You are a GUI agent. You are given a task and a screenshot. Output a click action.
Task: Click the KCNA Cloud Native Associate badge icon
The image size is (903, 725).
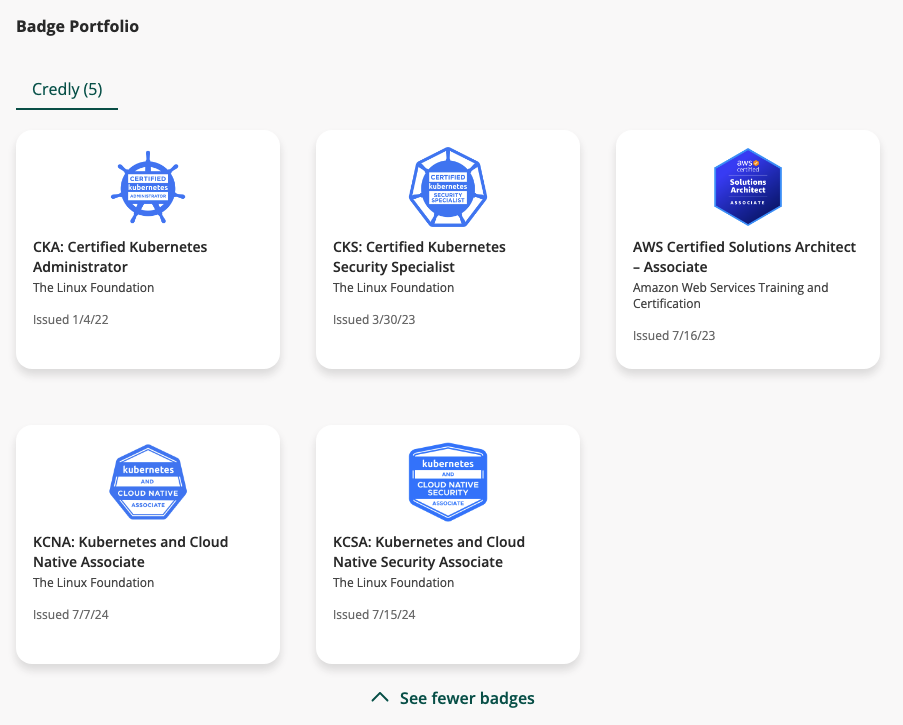point(148,483)
